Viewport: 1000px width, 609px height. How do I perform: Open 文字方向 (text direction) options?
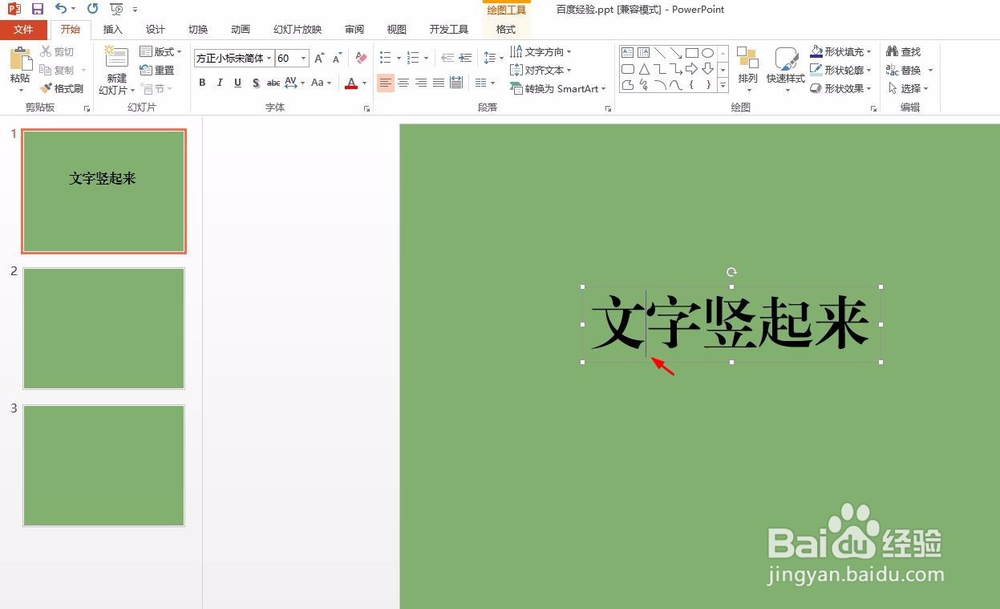click(x=541, y=51)
